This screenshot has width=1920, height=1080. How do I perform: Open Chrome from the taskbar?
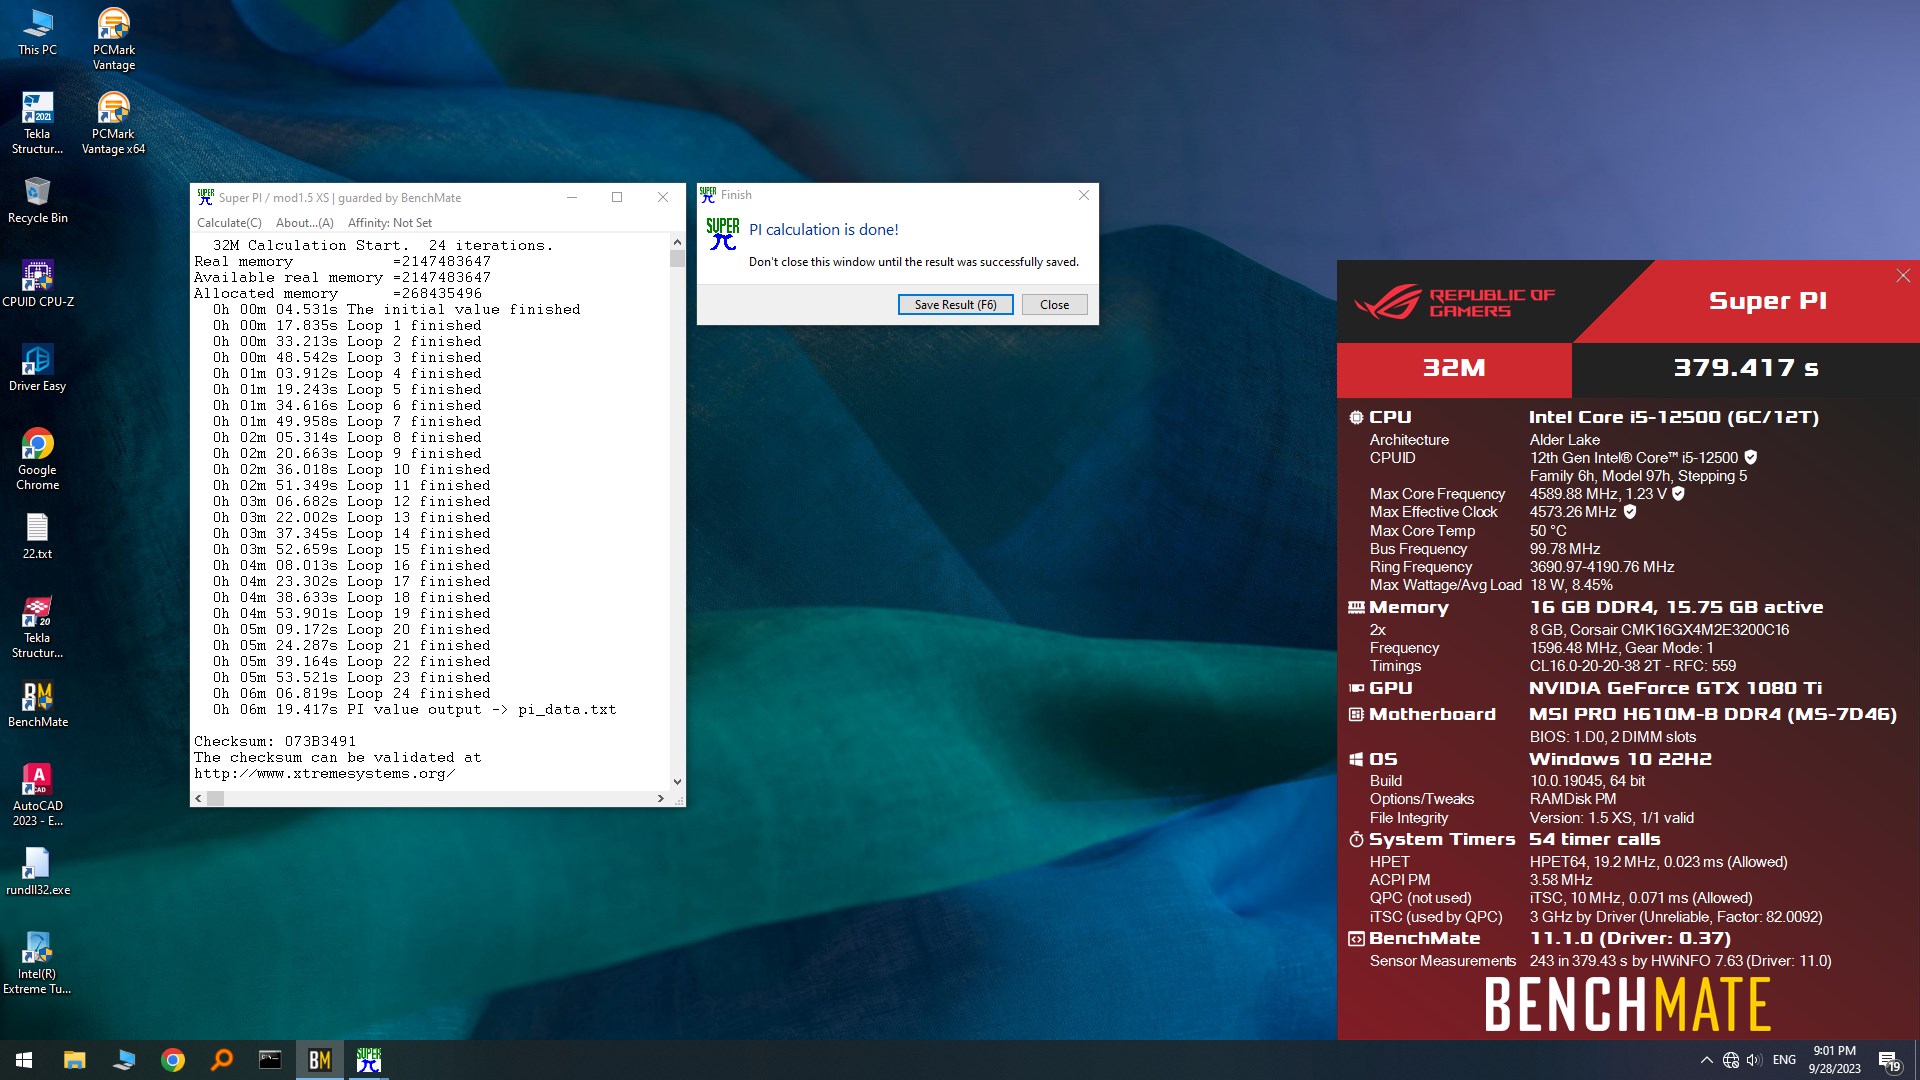173,1060
